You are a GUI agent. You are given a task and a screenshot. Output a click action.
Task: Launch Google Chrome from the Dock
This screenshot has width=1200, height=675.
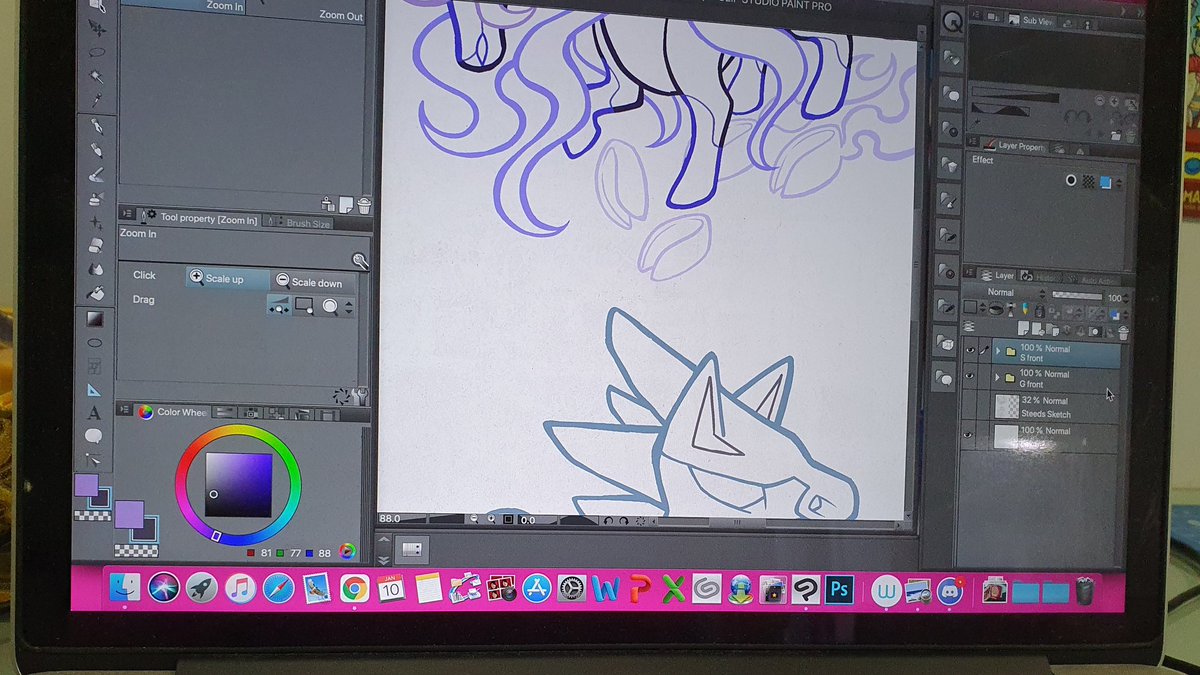click(x=354, y=588)
